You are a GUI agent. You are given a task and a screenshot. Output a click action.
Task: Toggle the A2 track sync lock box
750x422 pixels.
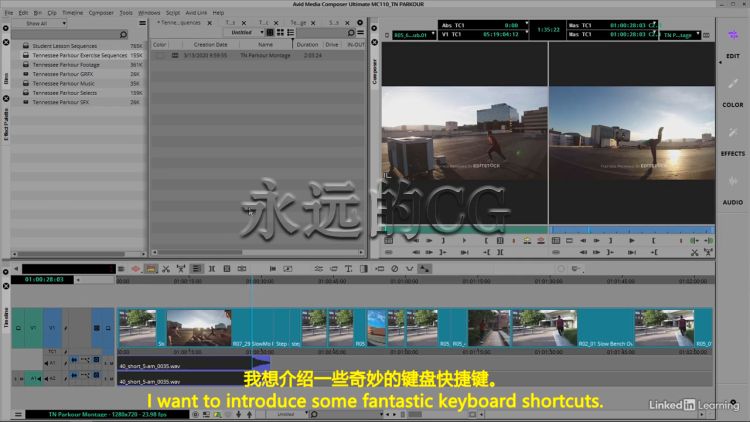(x=66, y=378)
